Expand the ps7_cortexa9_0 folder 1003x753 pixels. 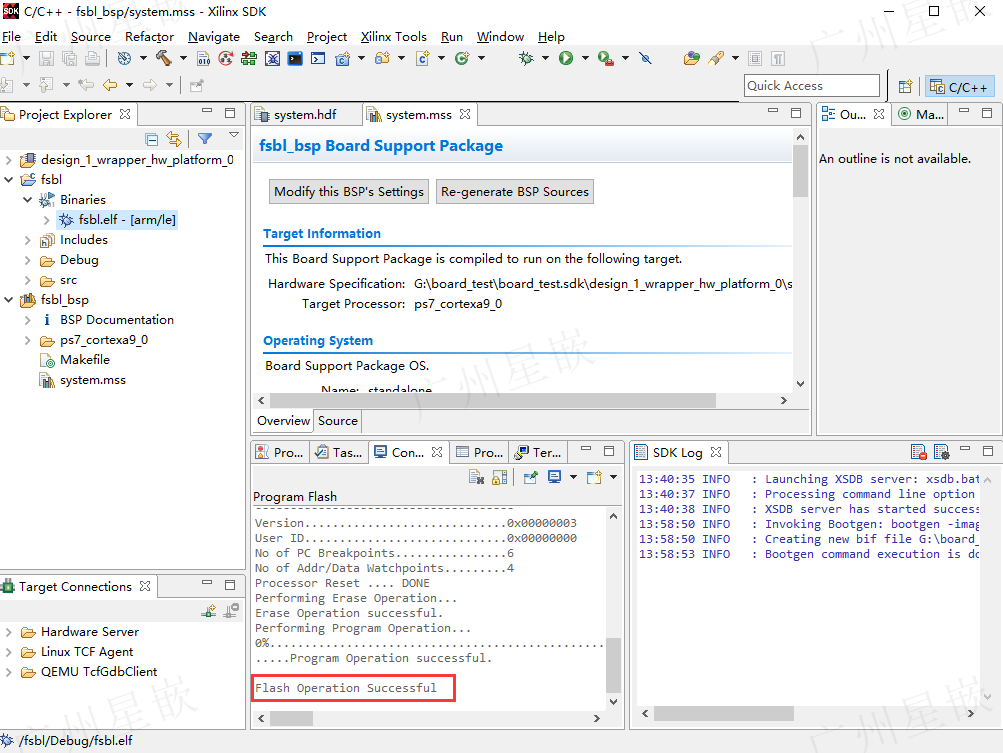click(x=28, y=340)
